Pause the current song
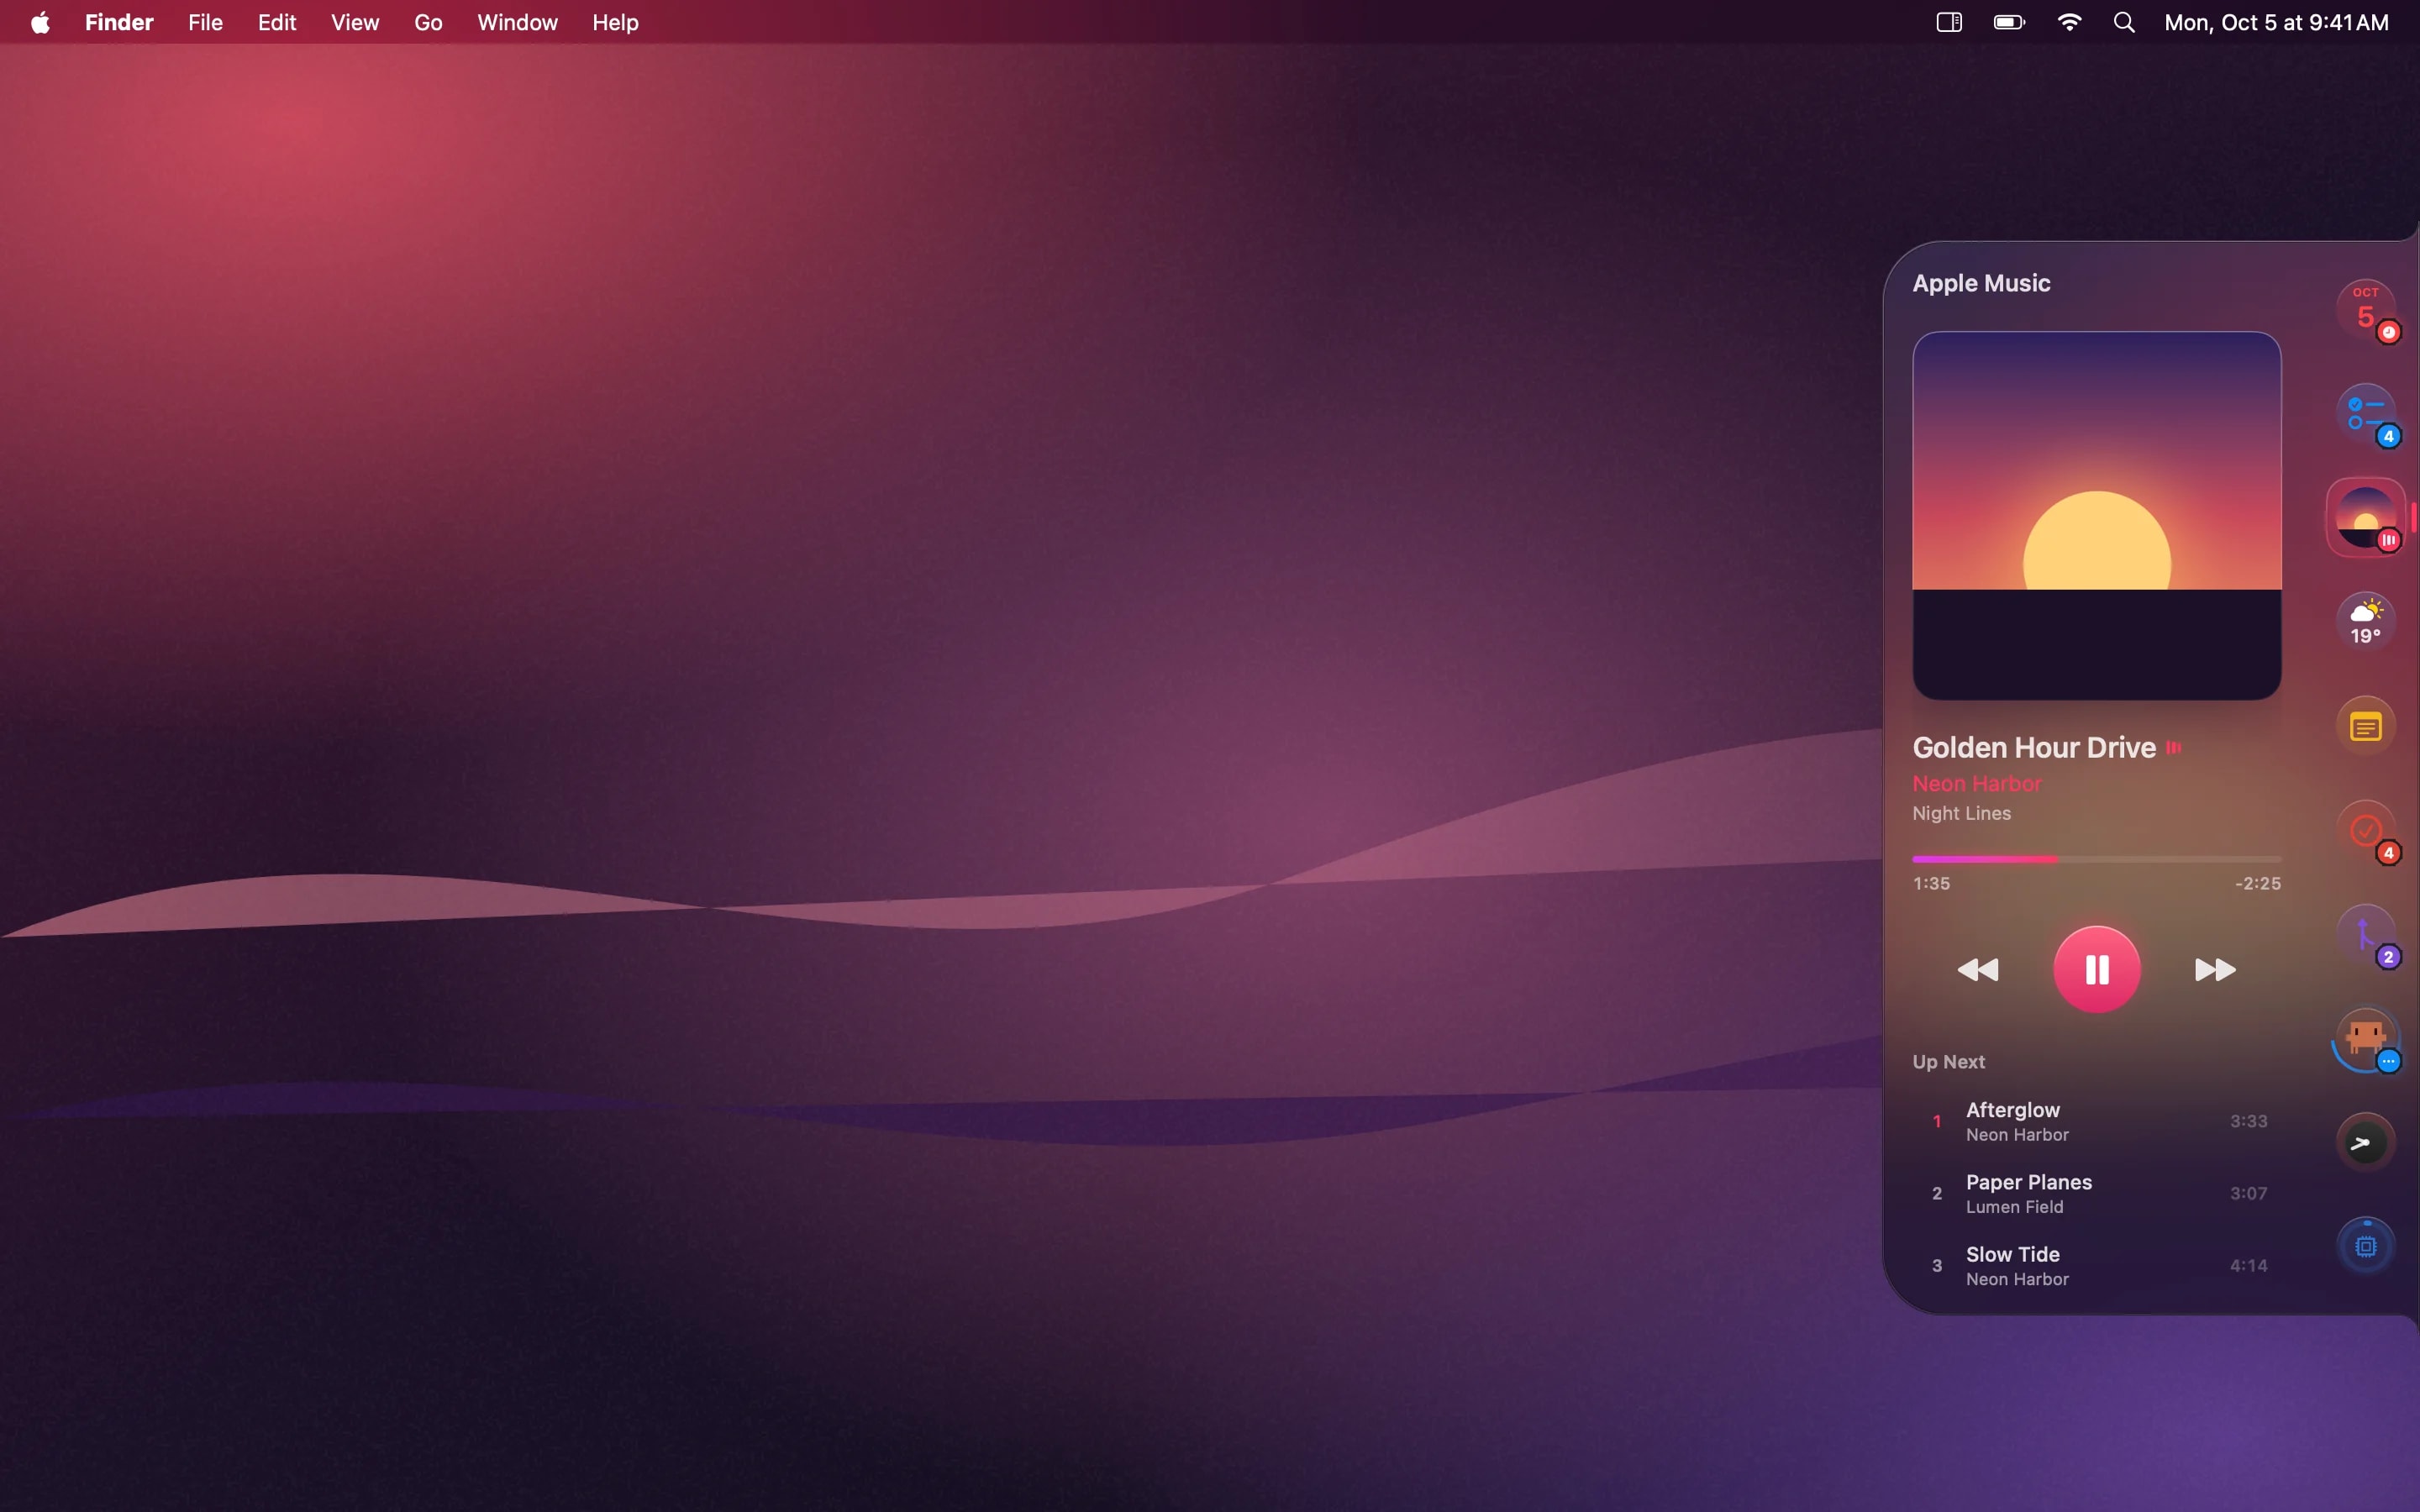The width and height of the screenshot is (2420, 1512). pyautogui.click(x=2097, y=969)
